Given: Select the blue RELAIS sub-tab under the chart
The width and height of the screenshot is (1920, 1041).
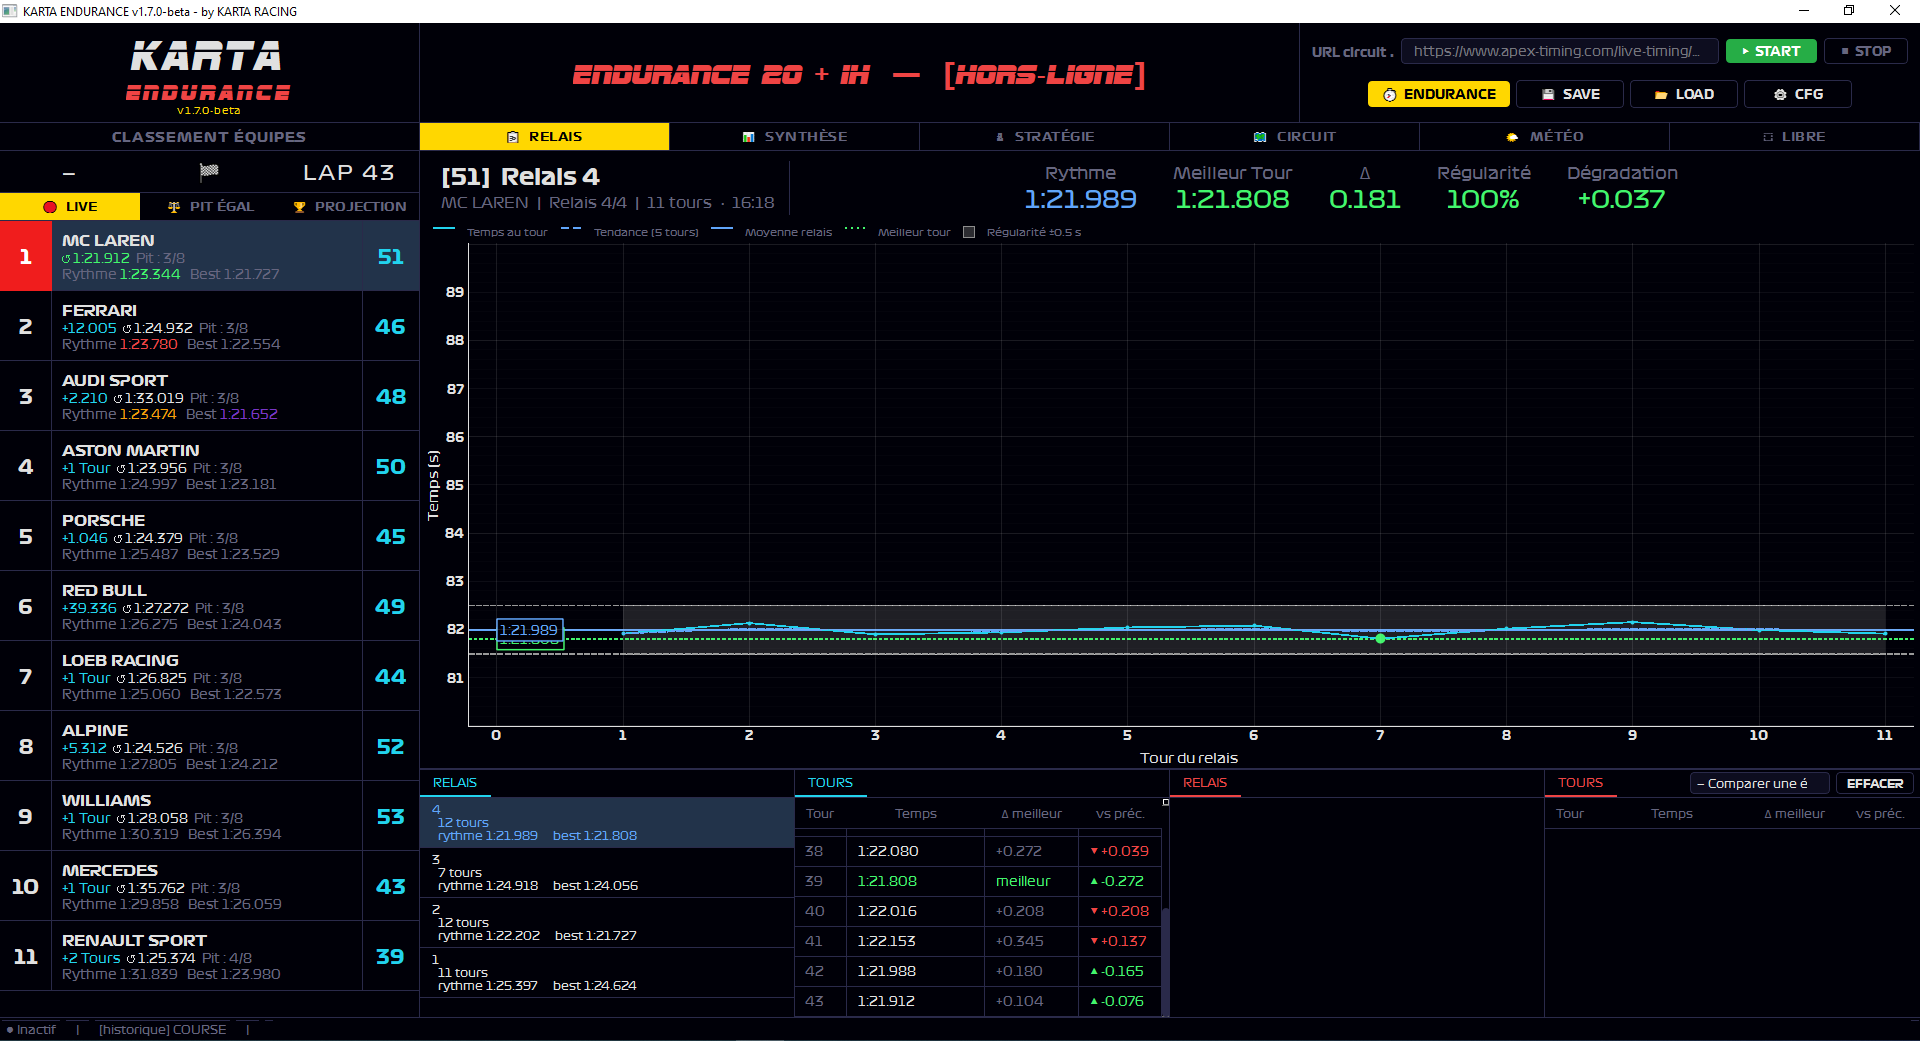Looking at the screenshot, I should tap(455, 783).
